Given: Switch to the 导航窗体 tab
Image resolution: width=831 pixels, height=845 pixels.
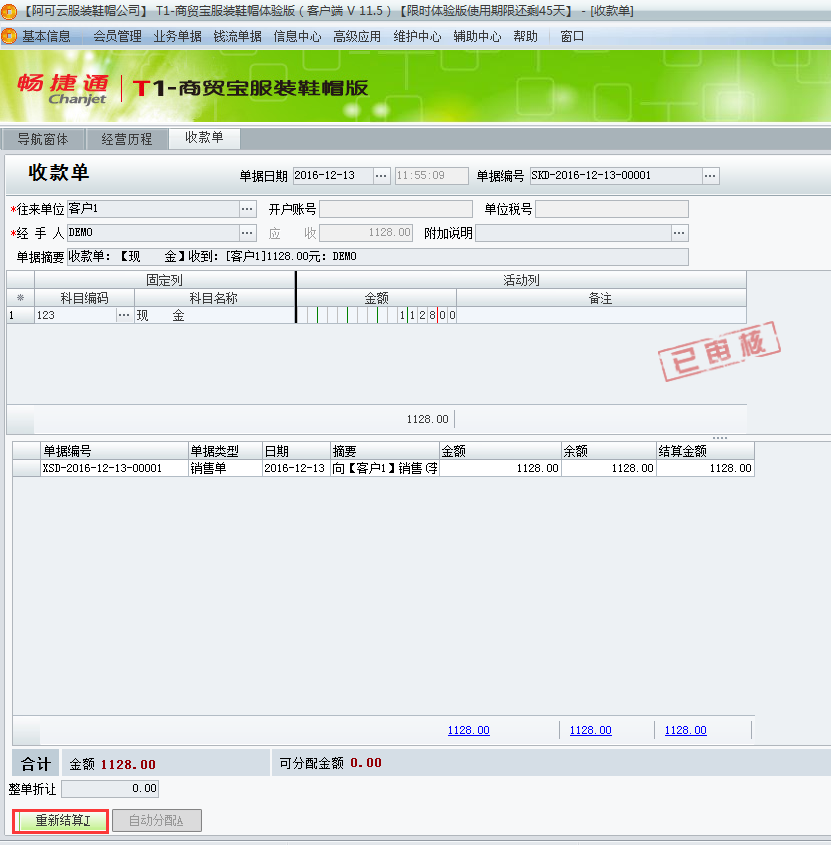Looking at the screenshot, I should click(x=43, y=139).
